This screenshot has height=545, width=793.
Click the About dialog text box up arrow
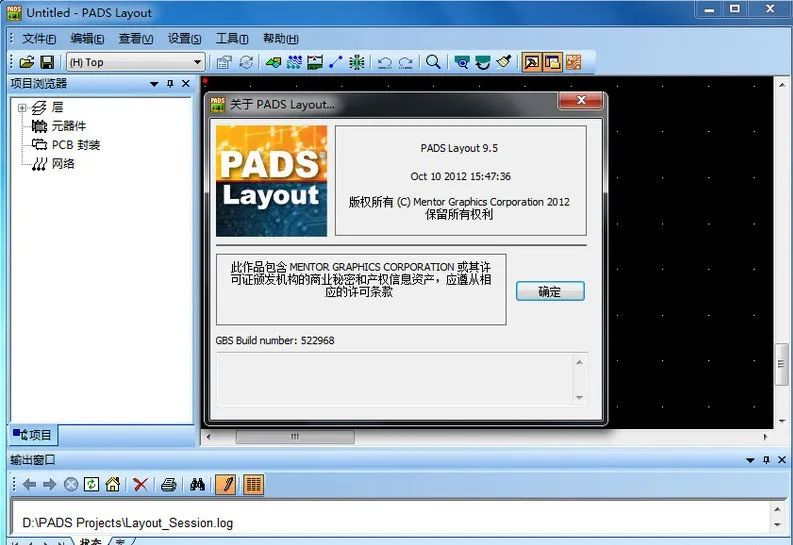coord(580,362)
